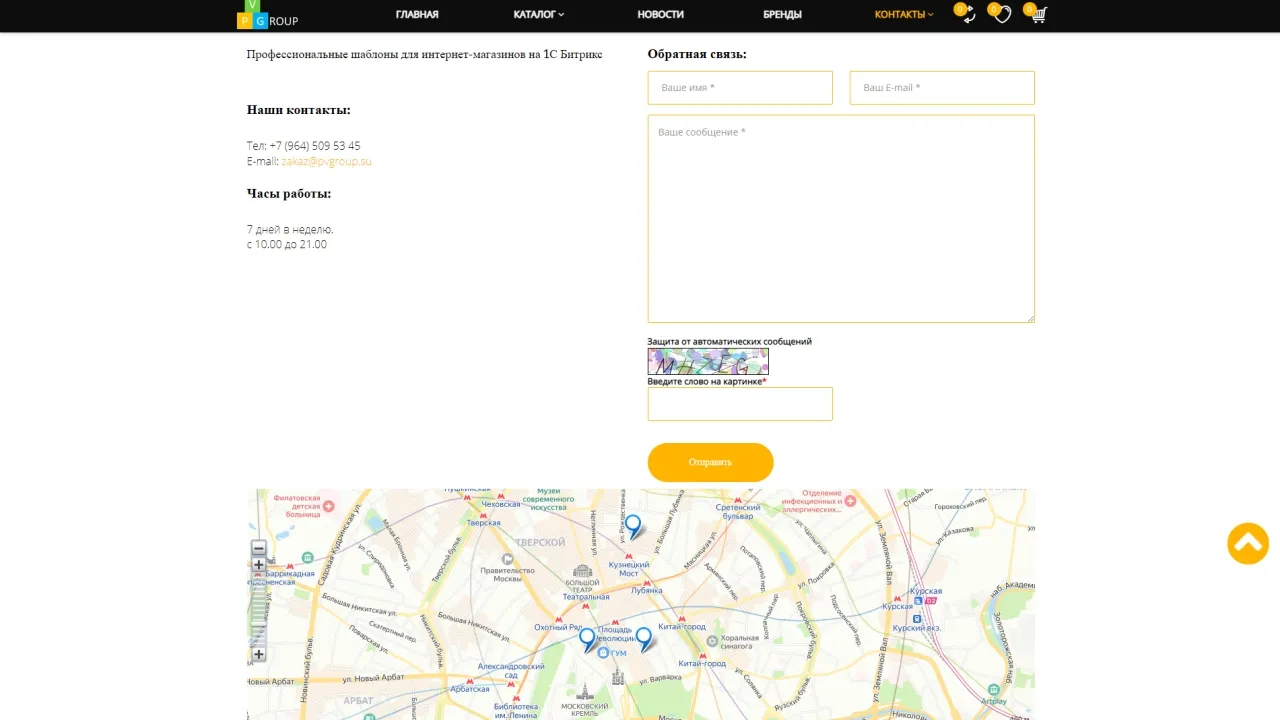Expand the КОНТАКТЫ dropdown menu
The height and width of the screenshot is (720, 1280).
[x=904, y=14]
